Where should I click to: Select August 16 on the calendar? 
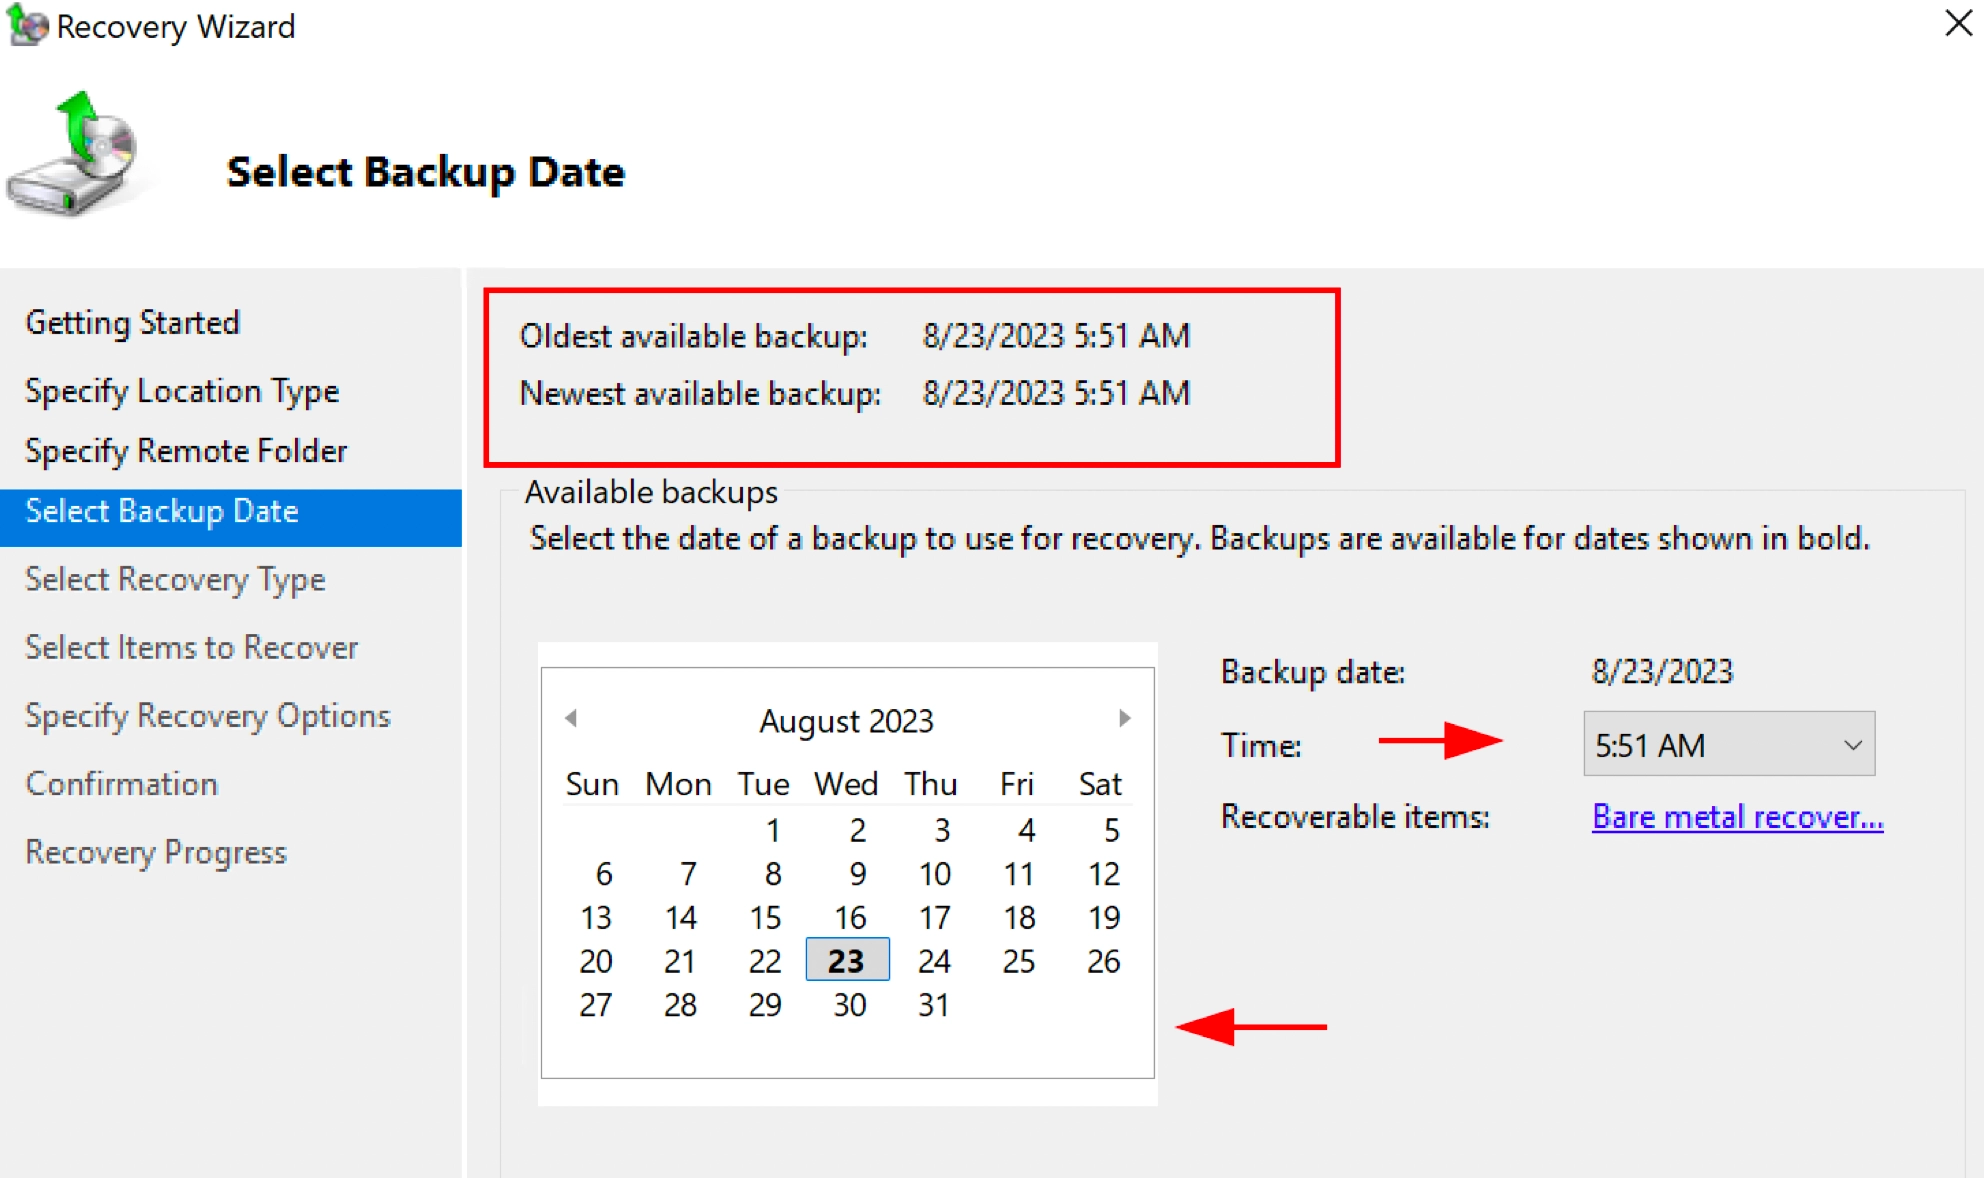click(847, 917)
